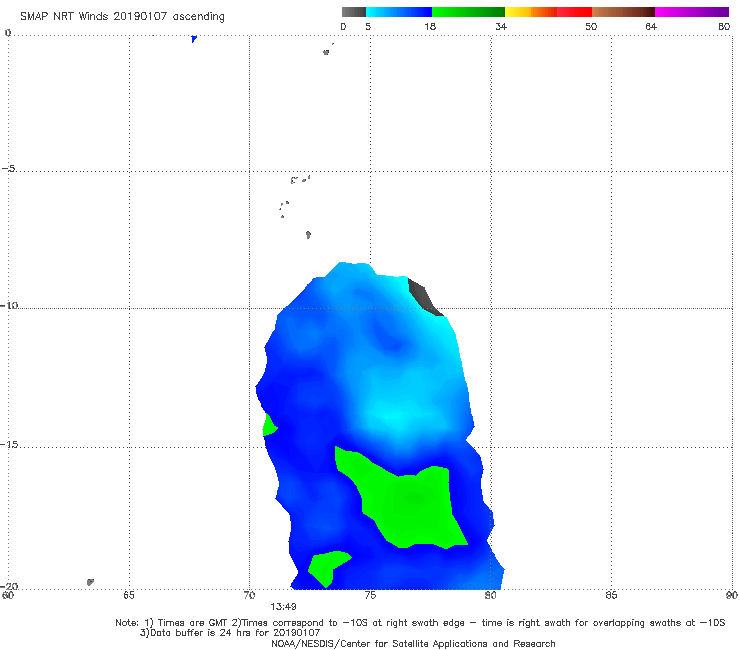Click the brown segment of the color bar
Viewport: 740px width, 650px height.
pyautogui.click(x=623, y=12)
